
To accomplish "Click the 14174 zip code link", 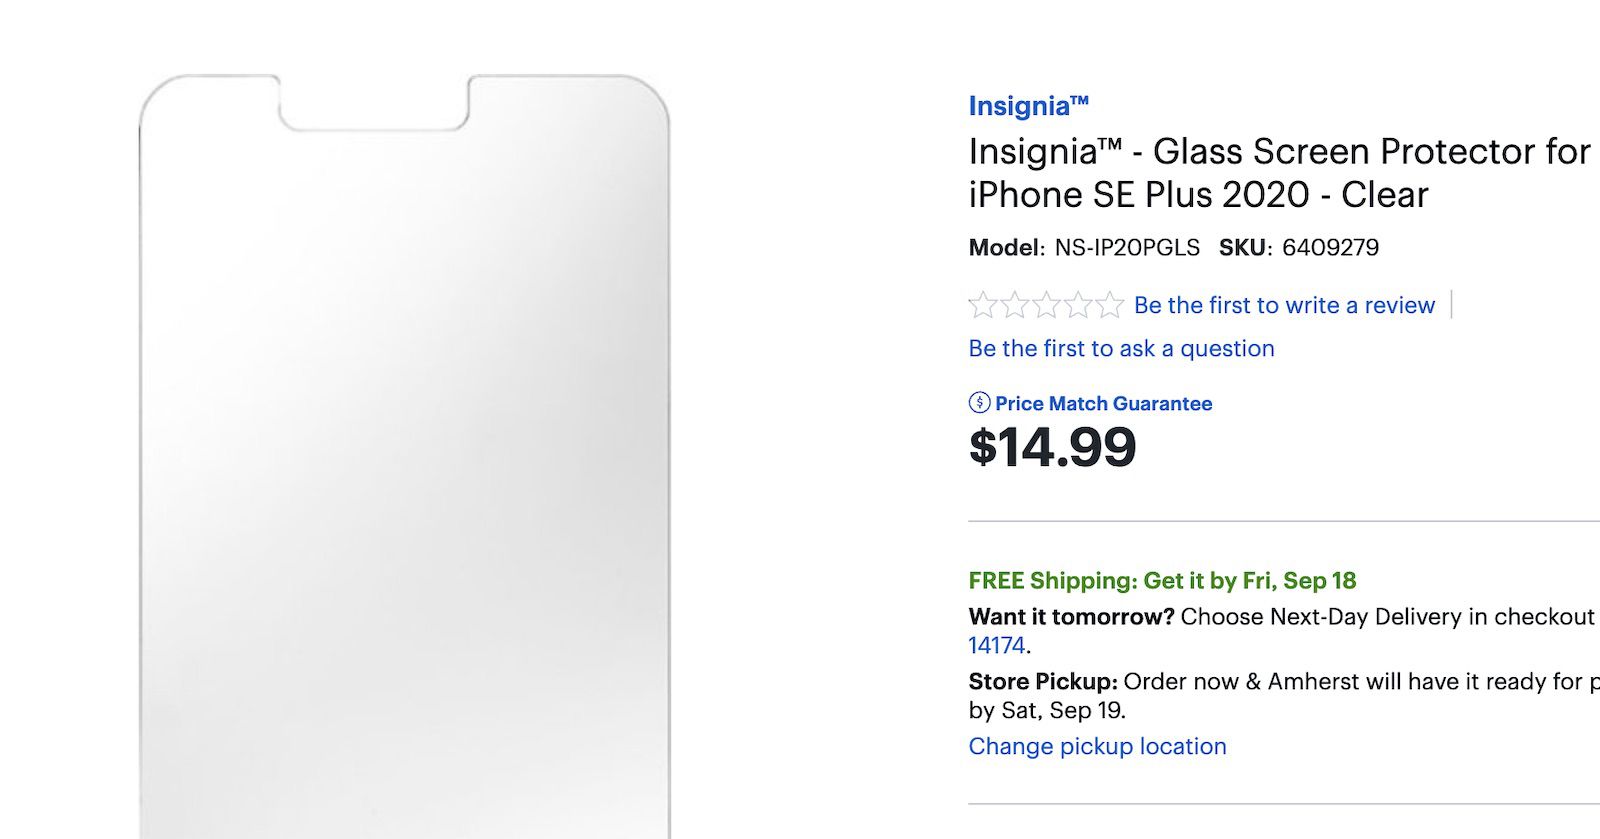I will click(995, 646).
